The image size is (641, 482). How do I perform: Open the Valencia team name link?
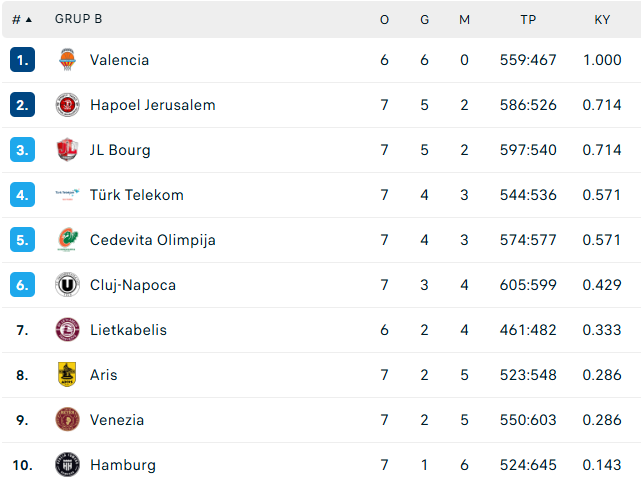point(119,60)
